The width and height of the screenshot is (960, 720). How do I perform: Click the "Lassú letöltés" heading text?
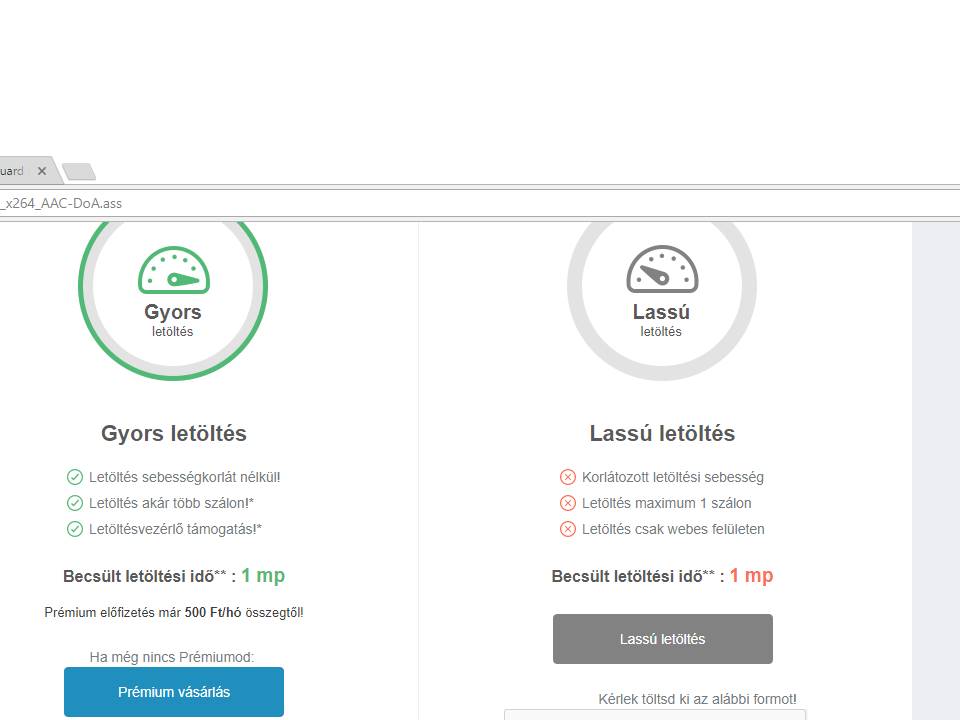[662, 434]
